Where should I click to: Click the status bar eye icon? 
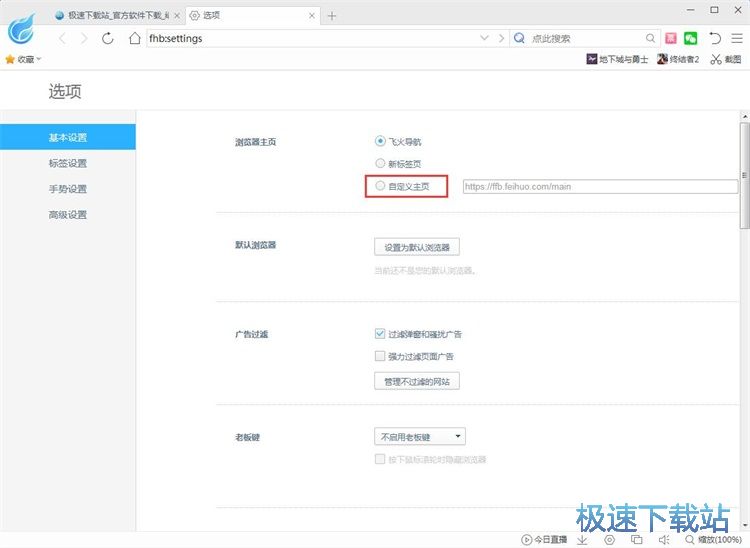[x=609, y=539]
